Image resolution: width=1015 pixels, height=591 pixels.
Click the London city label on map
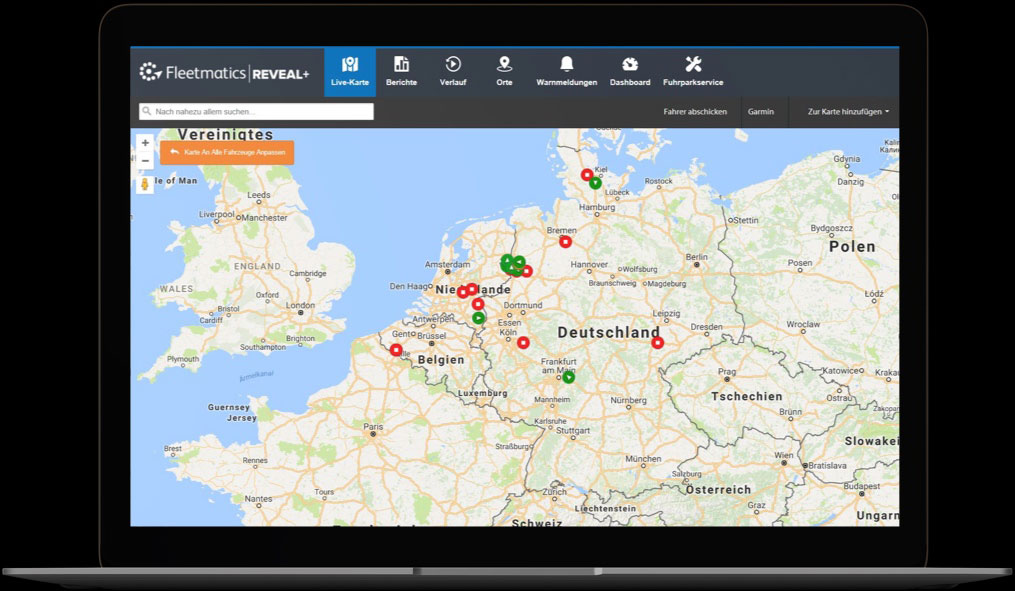[300, 305]
